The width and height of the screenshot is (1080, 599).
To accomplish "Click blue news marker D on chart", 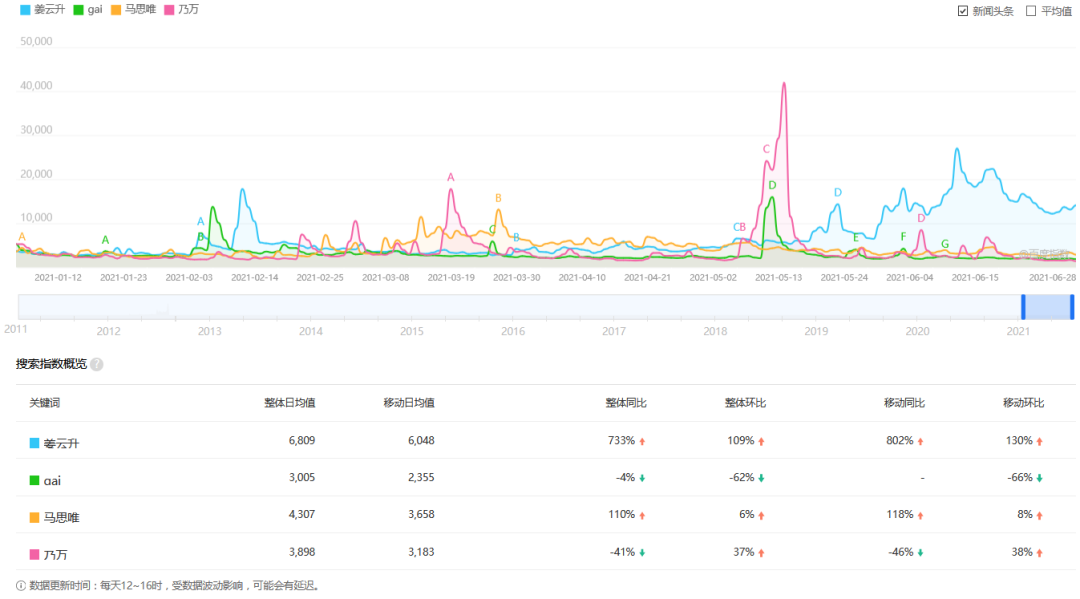I will pyautogui.click(x=838, y=192).
